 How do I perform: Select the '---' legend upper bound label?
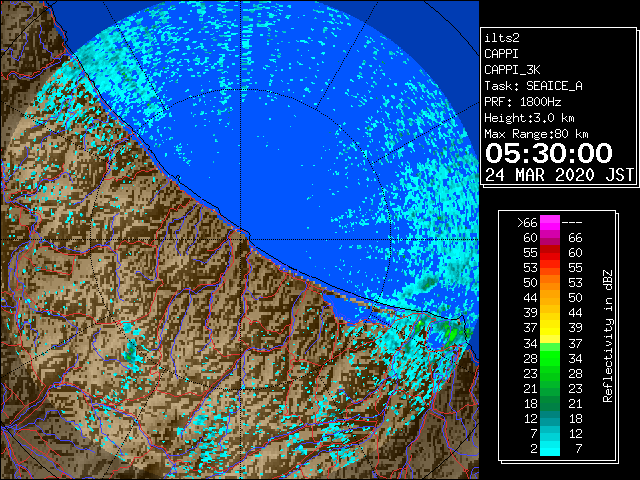(572, 223)
